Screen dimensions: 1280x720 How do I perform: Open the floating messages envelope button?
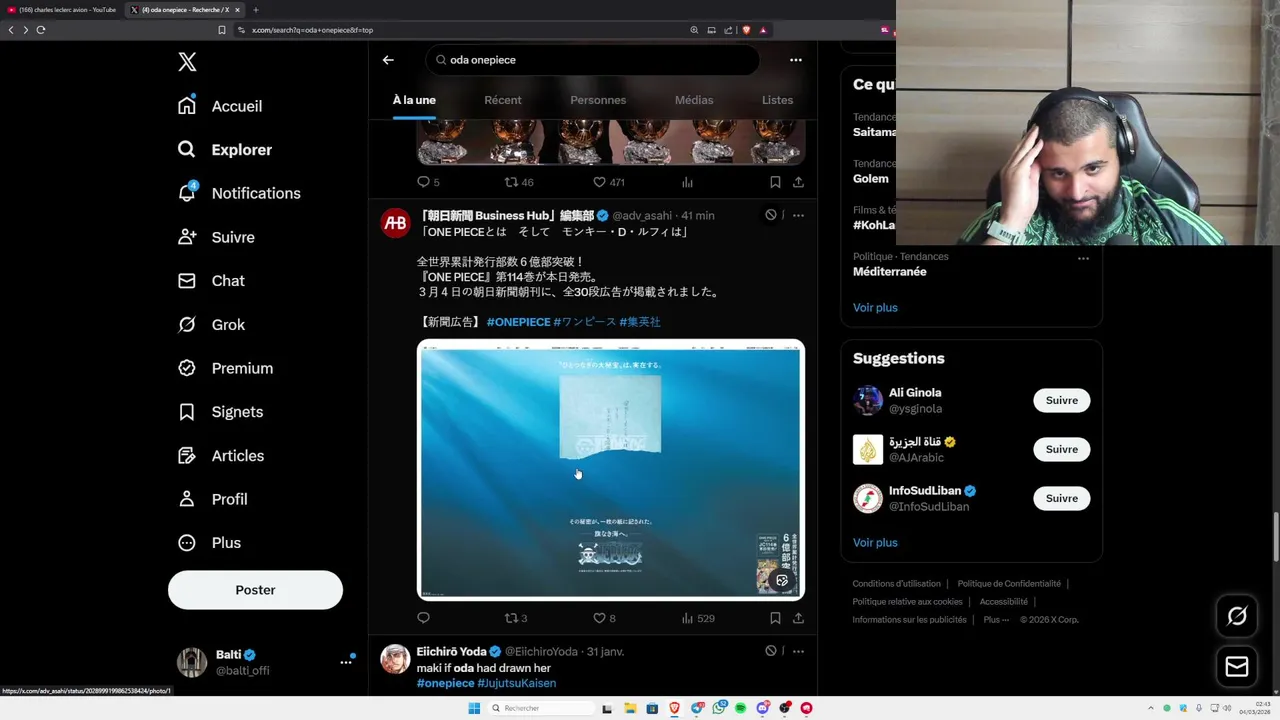coord(1236,667)
